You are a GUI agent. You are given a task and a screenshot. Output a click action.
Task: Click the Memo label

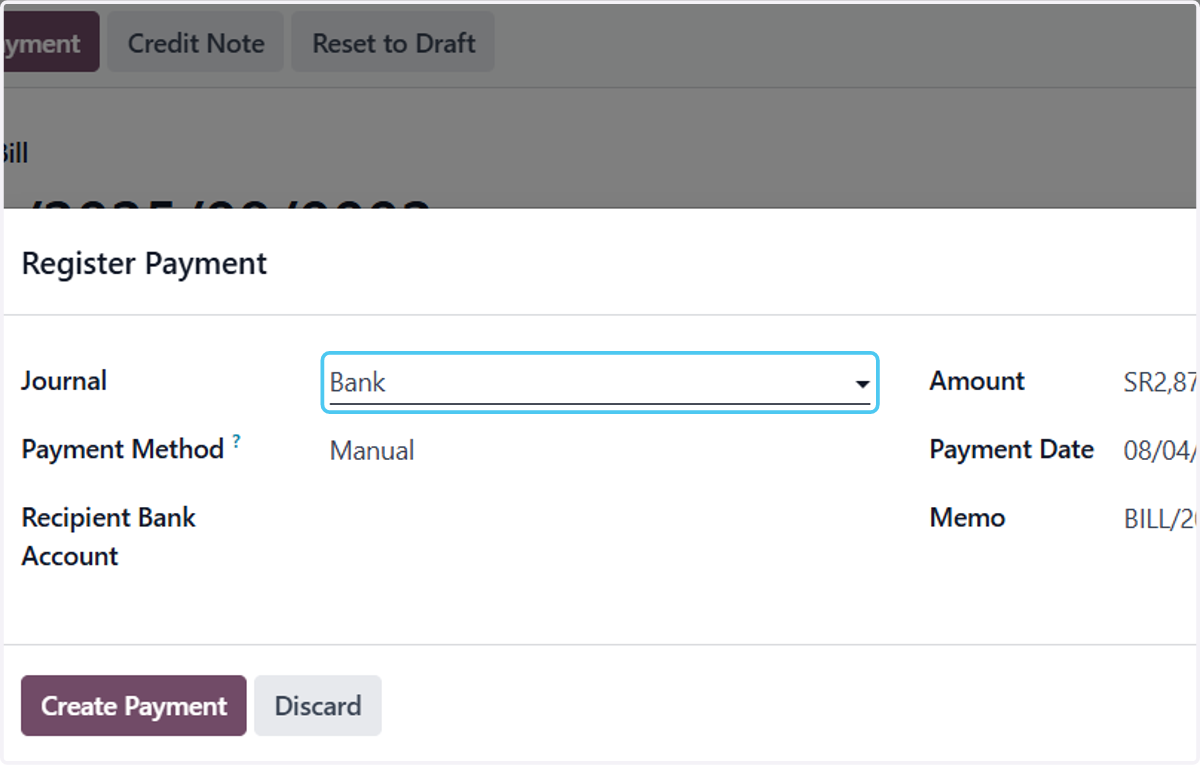click(967, 518)
